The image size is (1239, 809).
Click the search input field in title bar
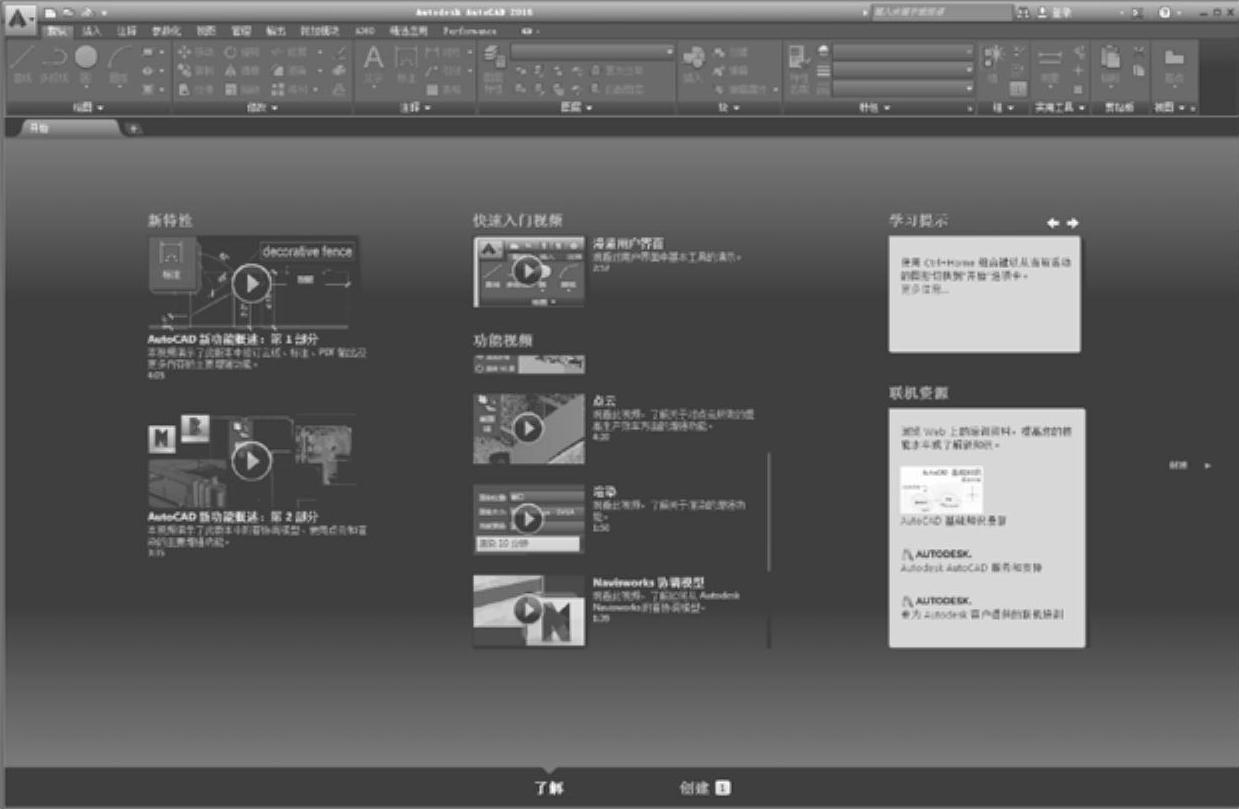pyautogui.click(x=938, y=12)
